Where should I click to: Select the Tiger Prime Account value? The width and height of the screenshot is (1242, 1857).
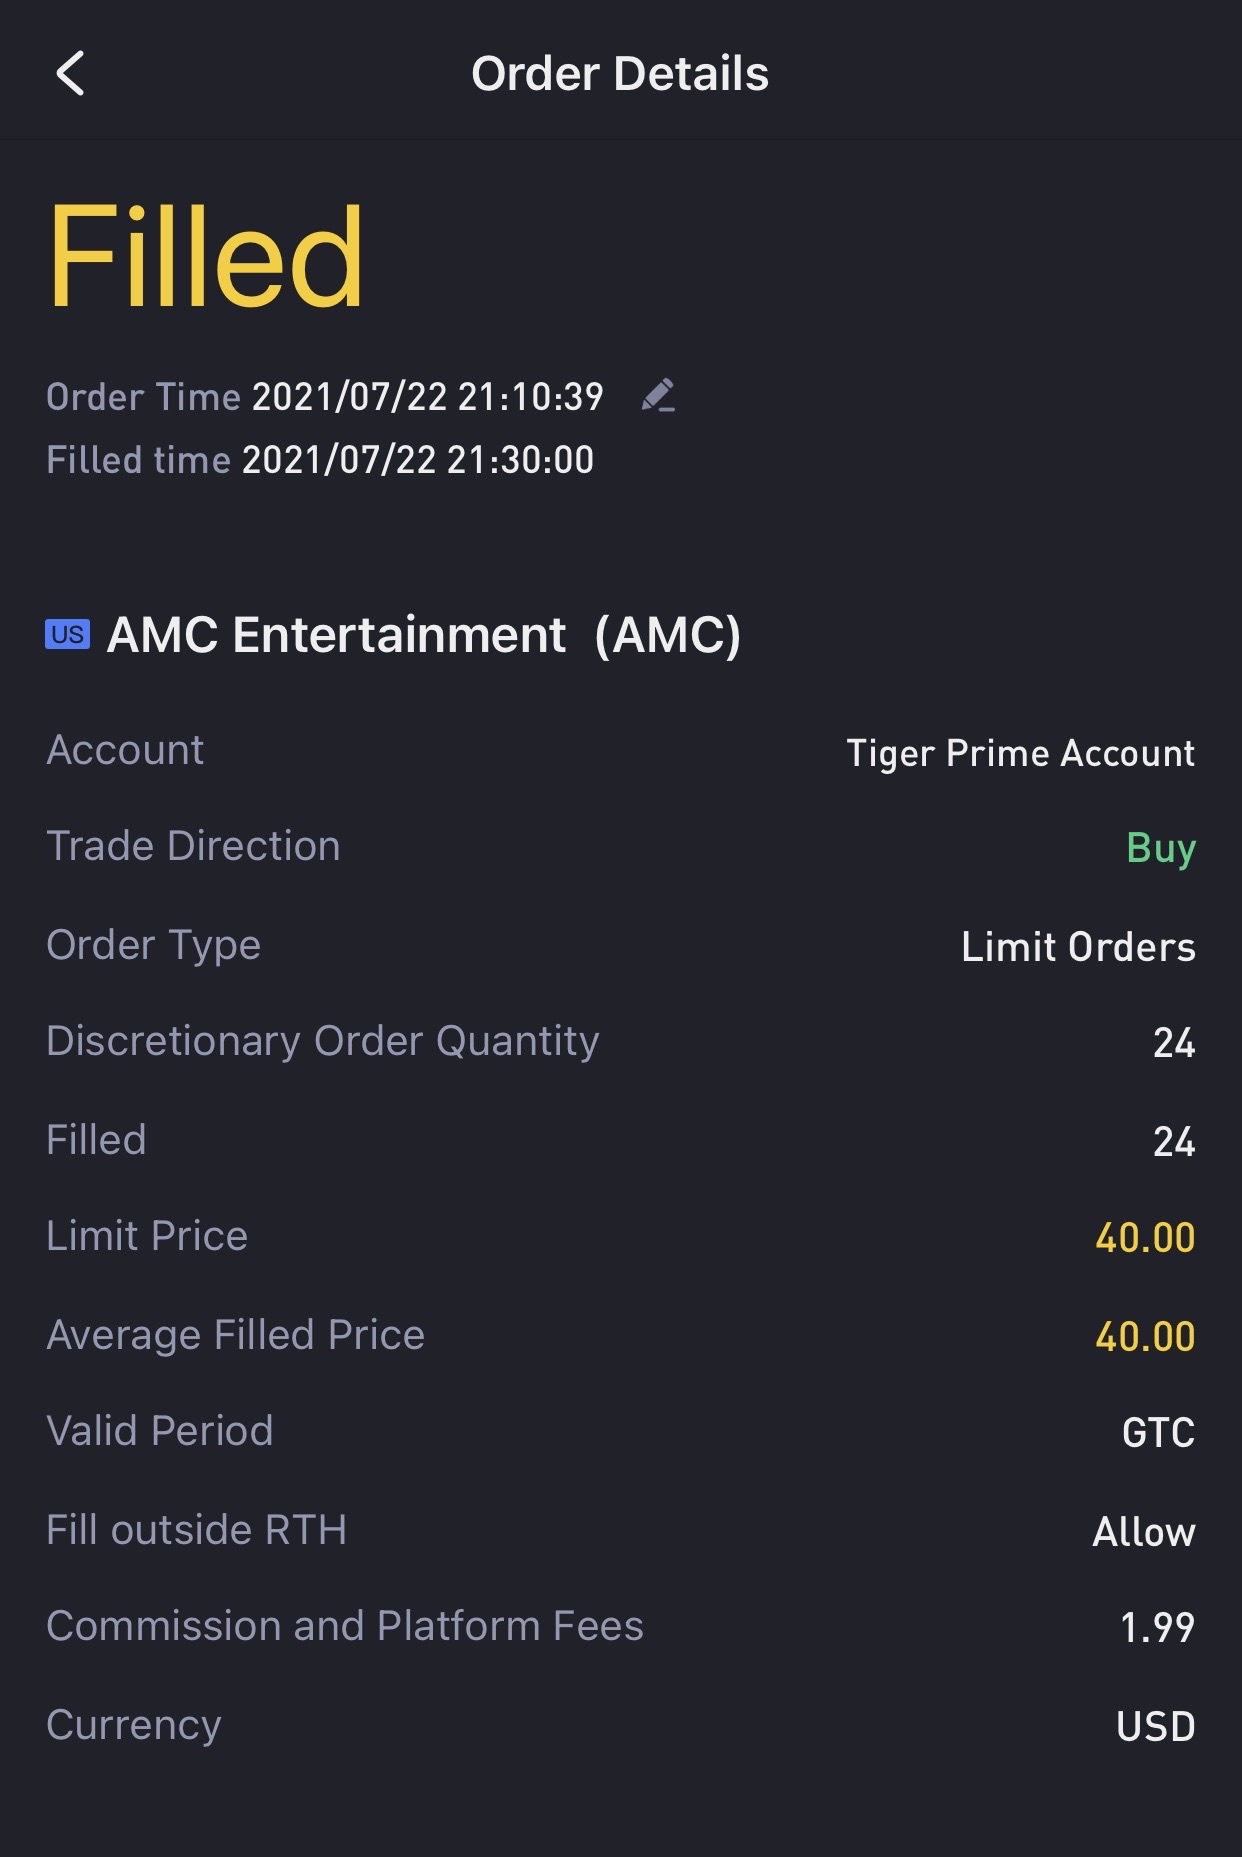click(x=1020, y=753)
